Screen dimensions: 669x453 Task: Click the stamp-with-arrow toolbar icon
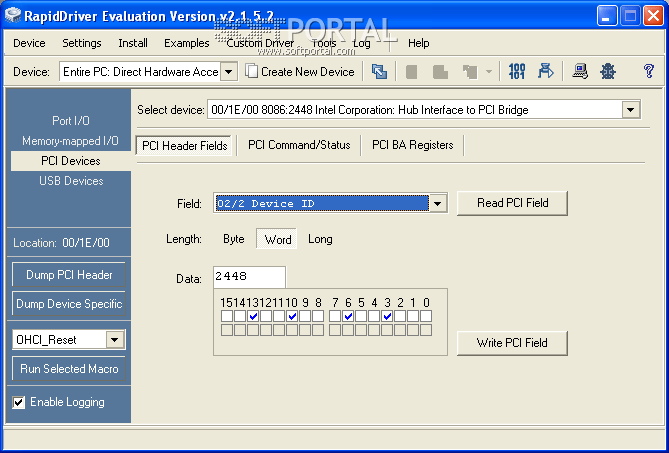tap(545, 71)
